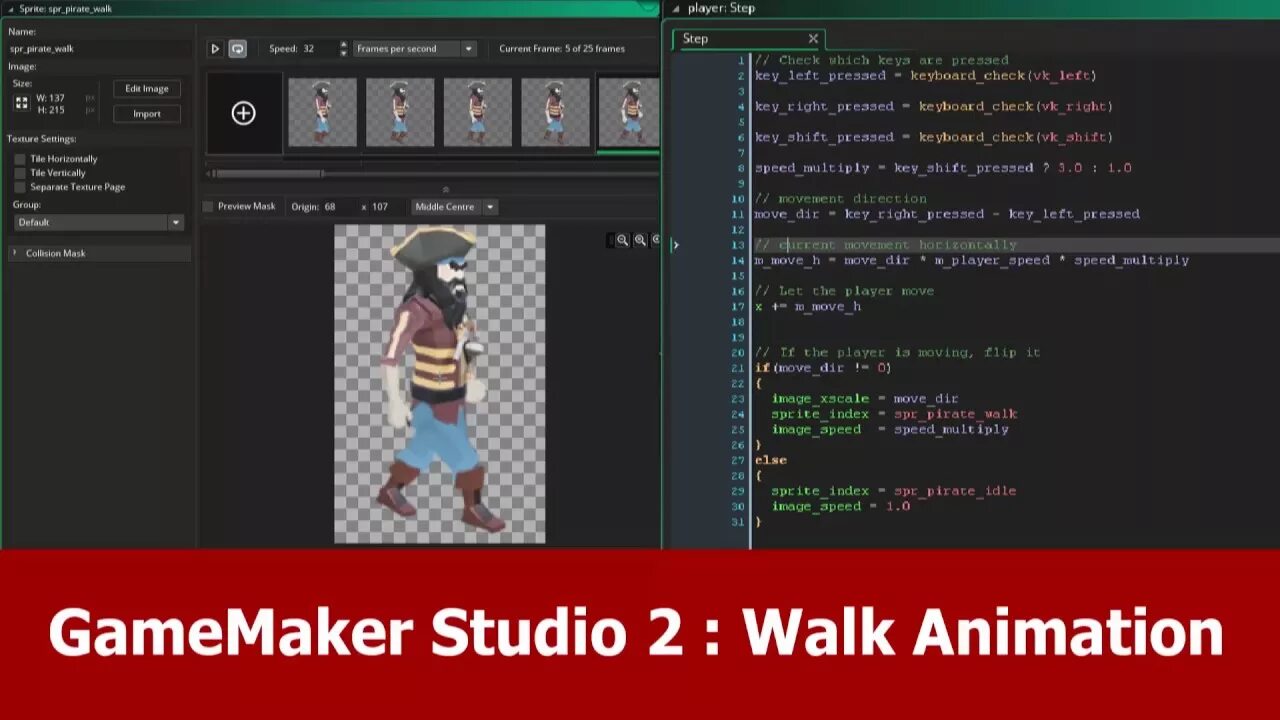Image resolution: width=1280 pixels, height=720 pixels.
Task: Check Separate Texture Page option
Action: (x=19, y=187)
